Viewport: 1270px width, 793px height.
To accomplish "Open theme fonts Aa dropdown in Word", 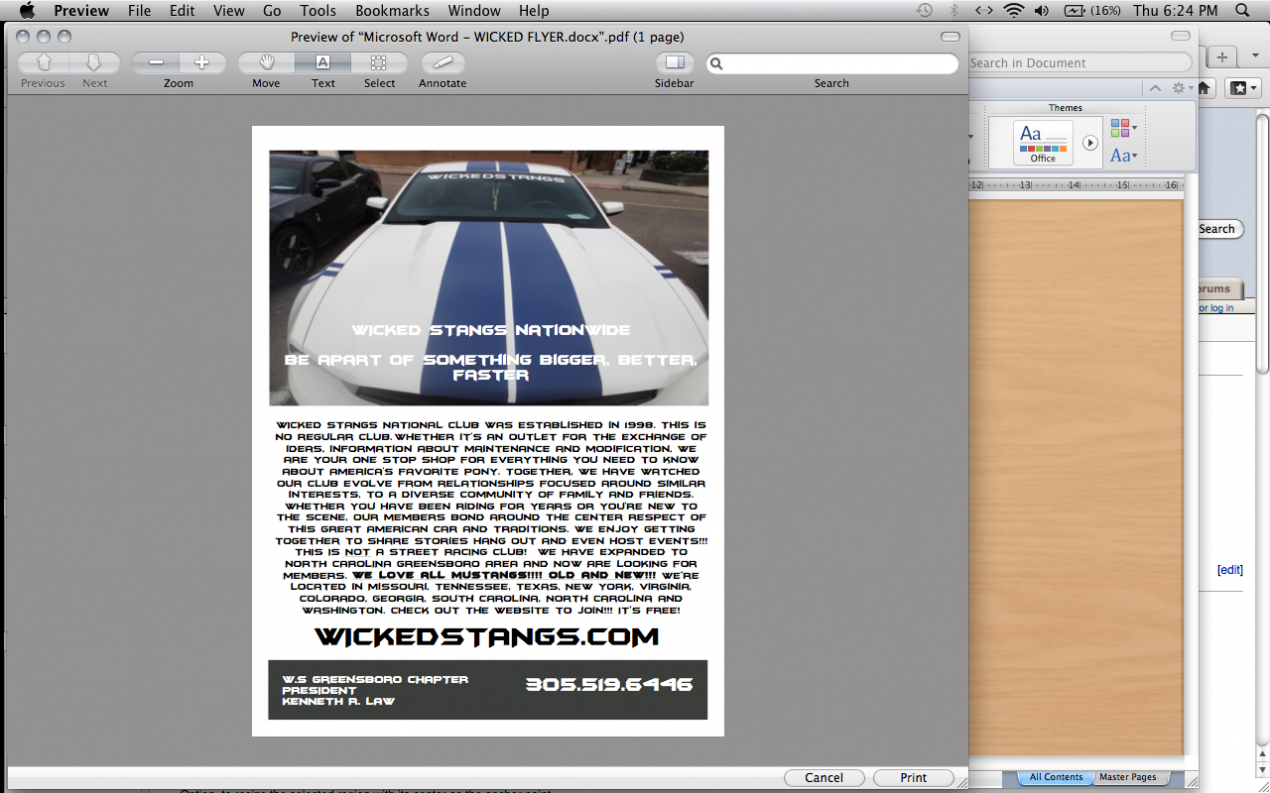I will pos(1123,155).
